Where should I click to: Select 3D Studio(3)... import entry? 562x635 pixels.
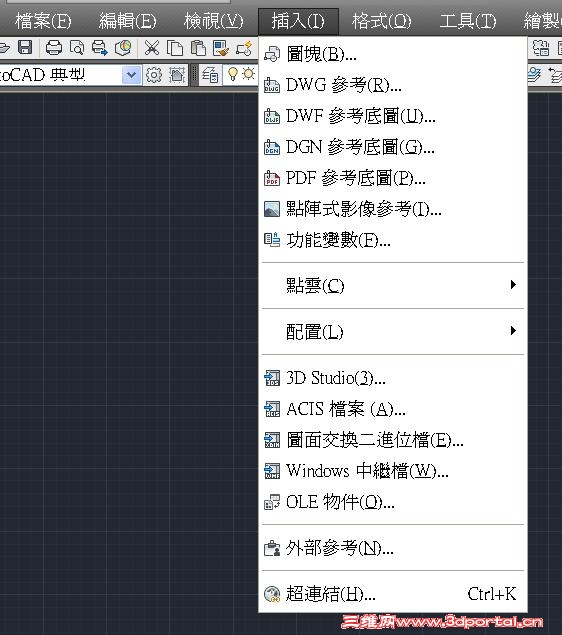coord(393,378)
